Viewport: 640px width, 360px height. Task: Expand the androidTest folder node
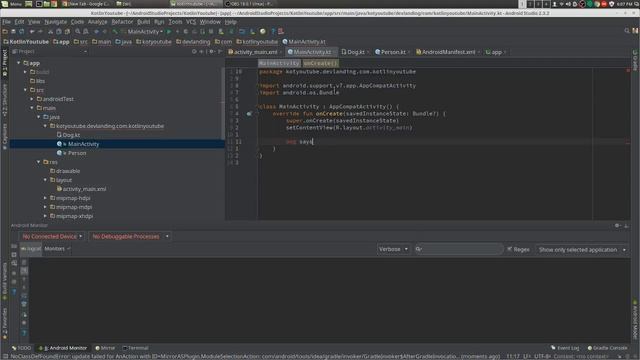(x=32, y=99)
